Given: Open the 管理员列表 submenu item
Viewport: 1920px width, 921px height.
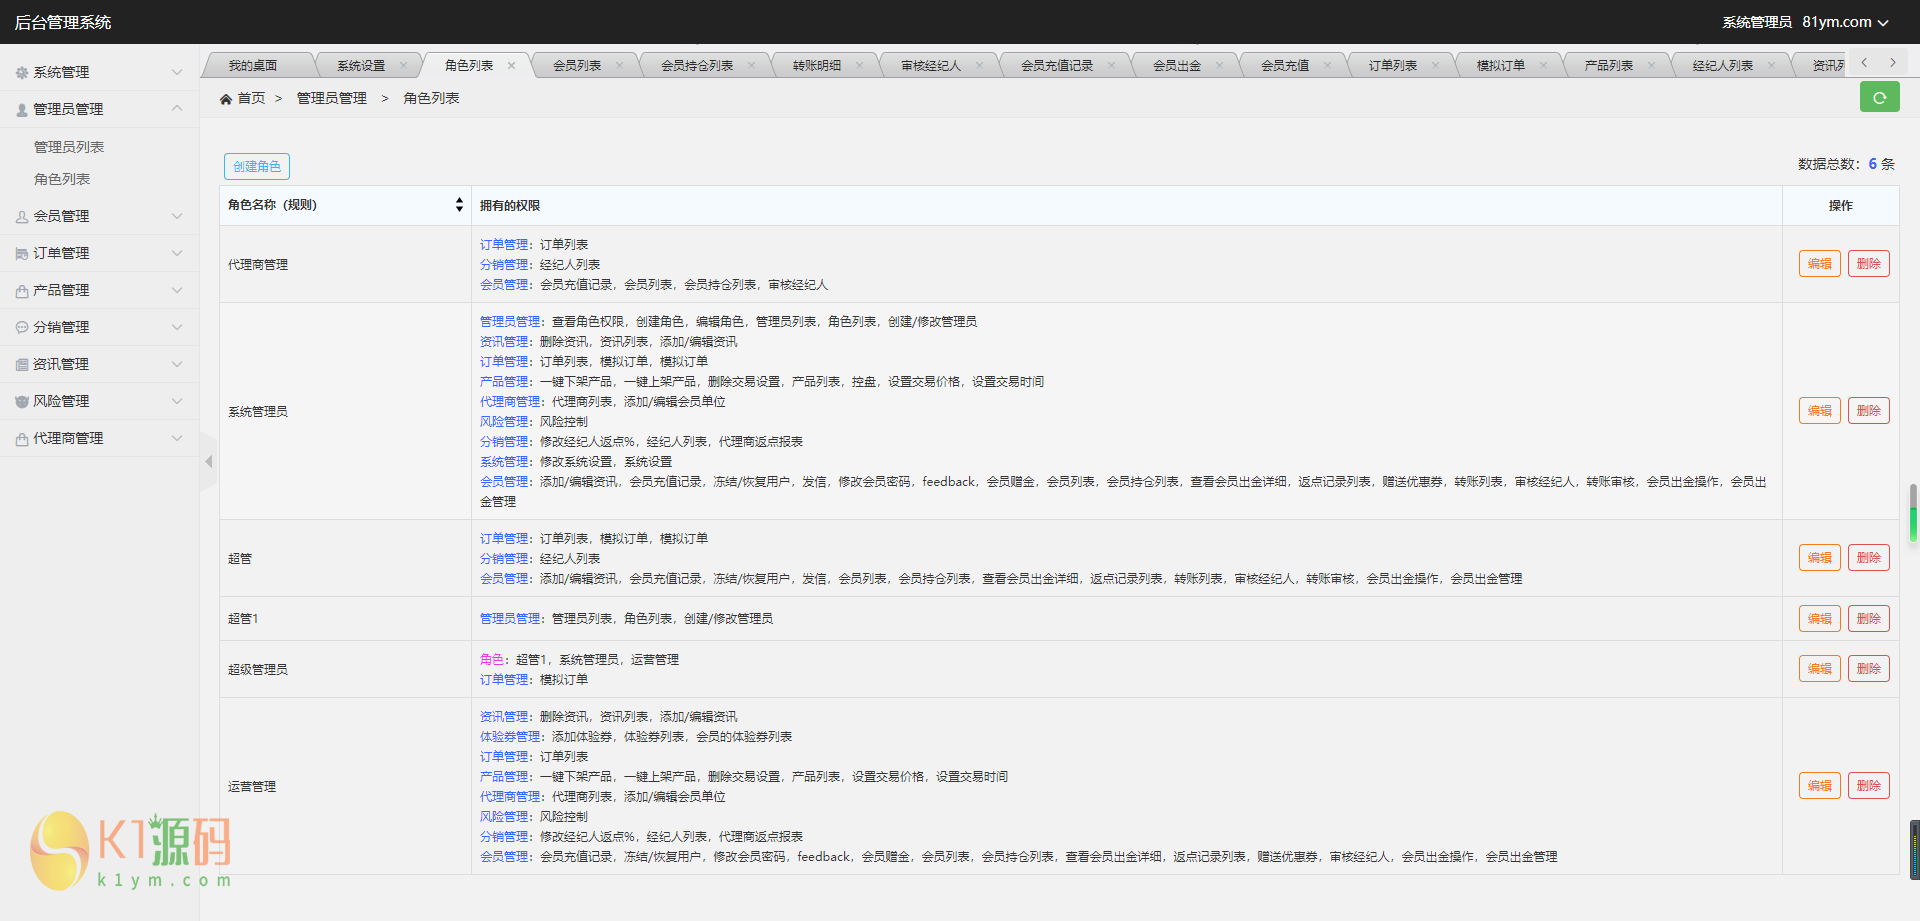Looking at the screenshot, I should coord(69,147).
